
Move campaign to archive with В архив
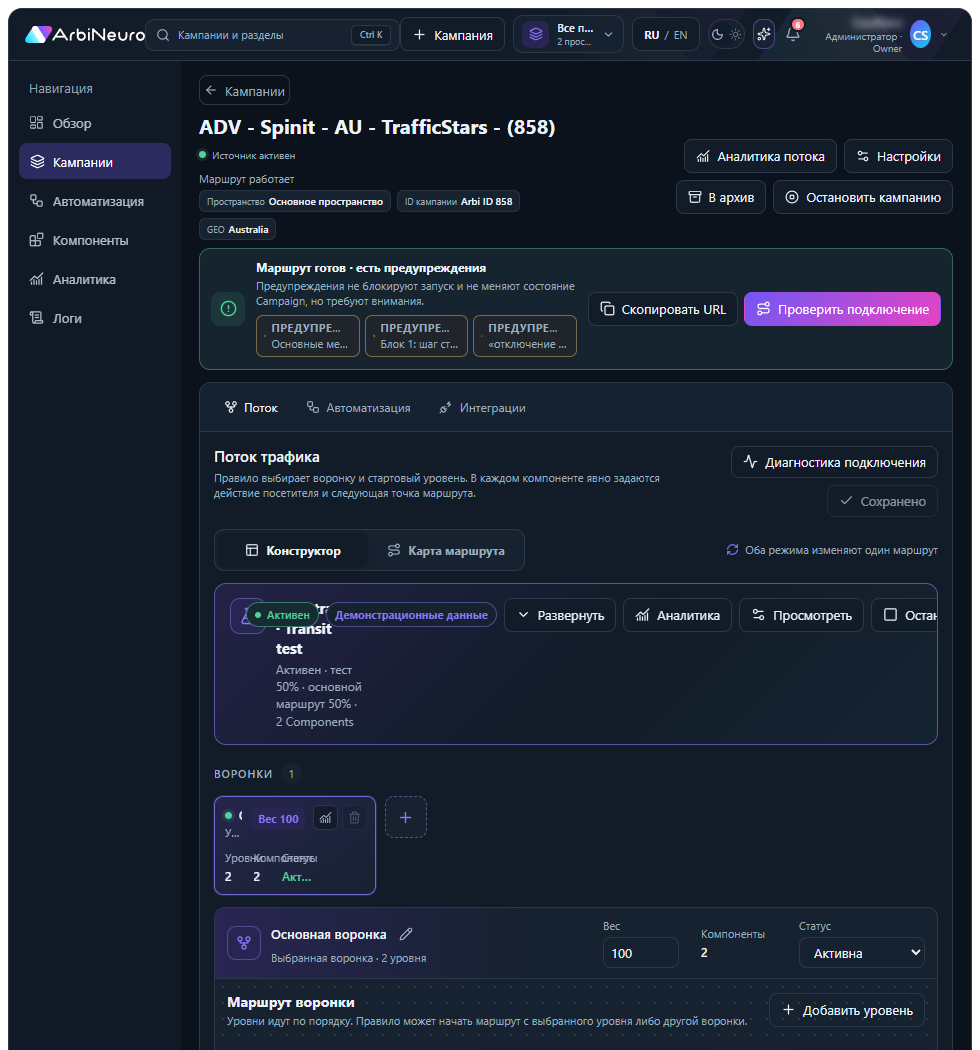pyautogui.click(x=721, y=198)
